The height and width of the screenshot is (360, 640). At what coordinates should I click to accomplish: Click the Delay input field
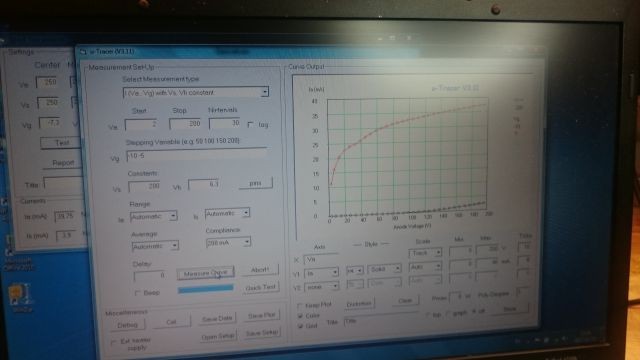pyautogui.click(x=150, y=276)
